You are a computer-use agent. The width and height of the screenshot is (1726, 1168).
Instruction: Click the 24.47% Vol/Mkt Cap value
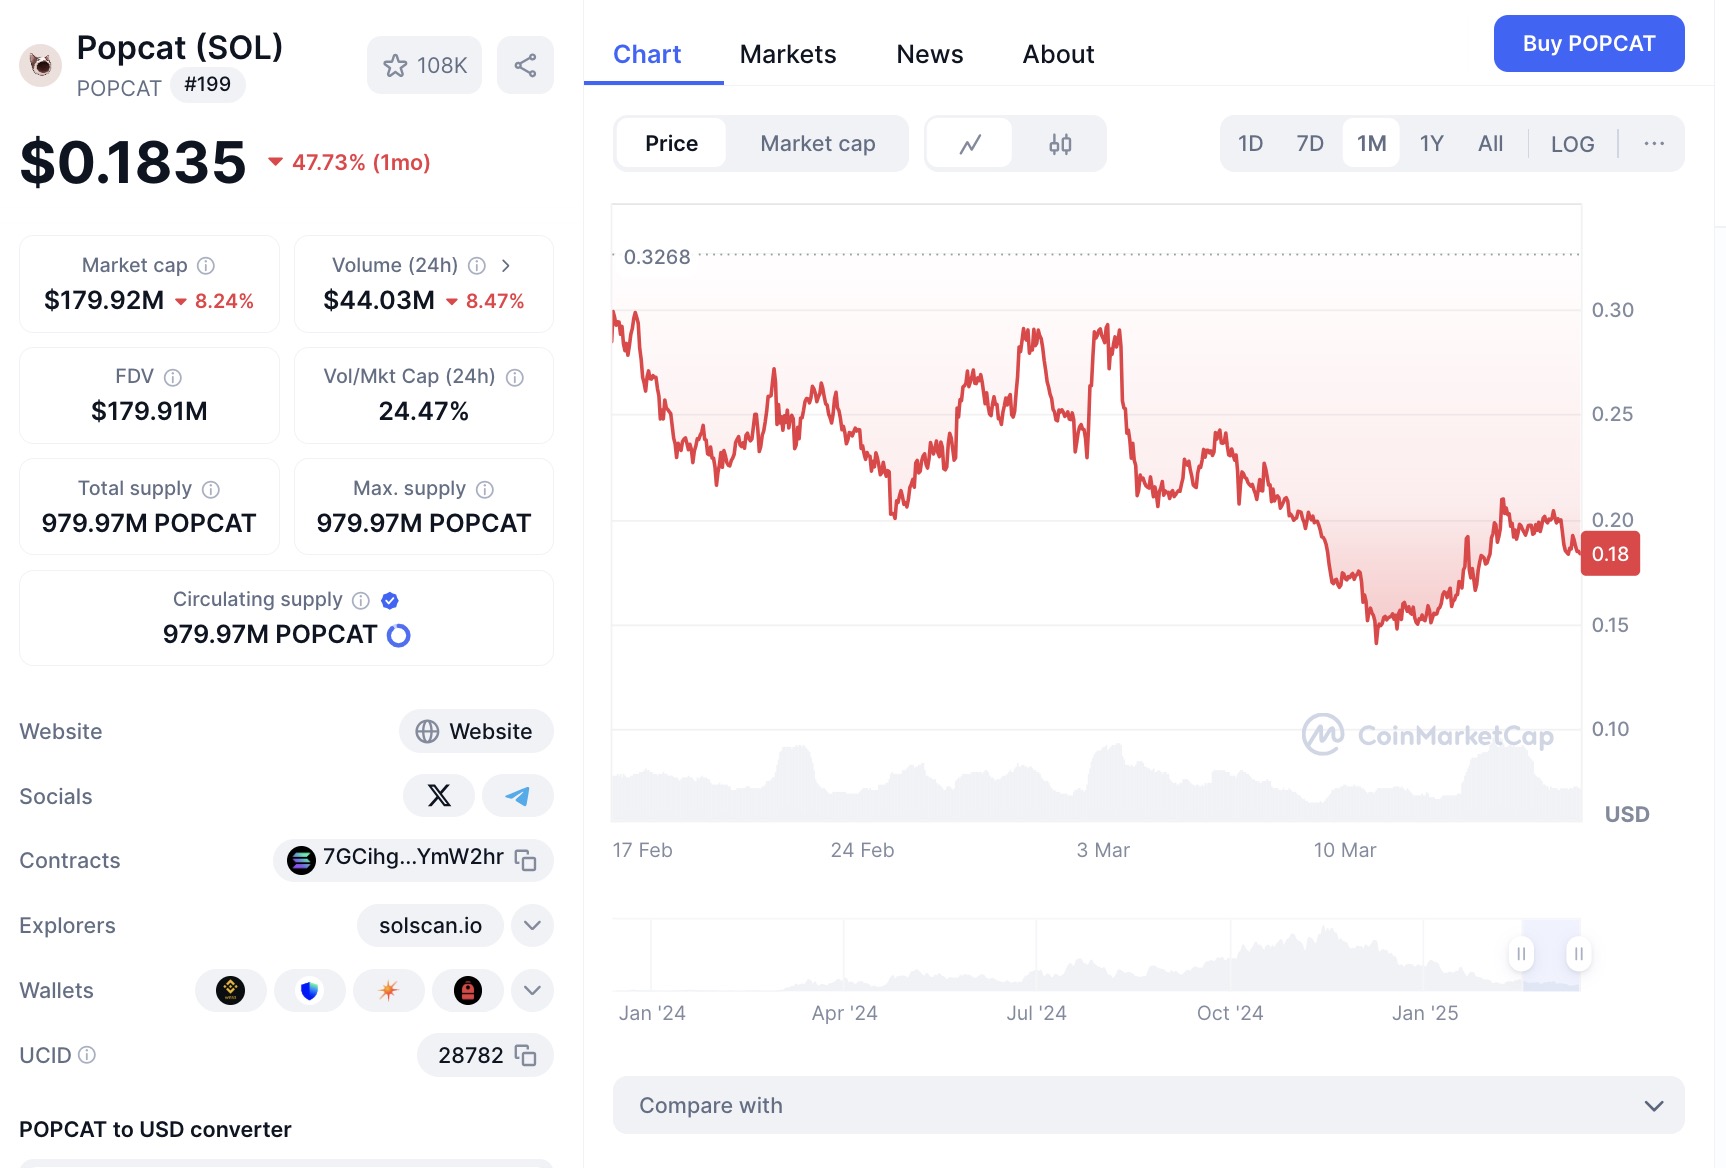tap(424, 411)
